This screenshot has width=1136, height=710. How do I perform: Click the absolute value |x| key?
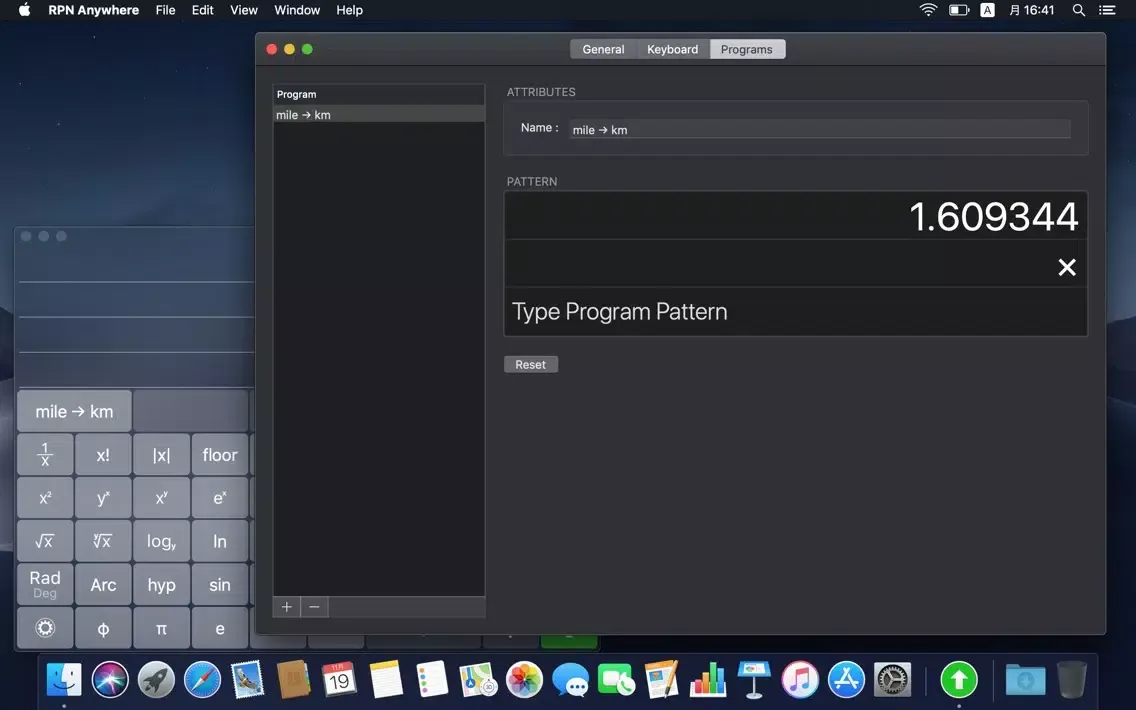pos(162,454)
